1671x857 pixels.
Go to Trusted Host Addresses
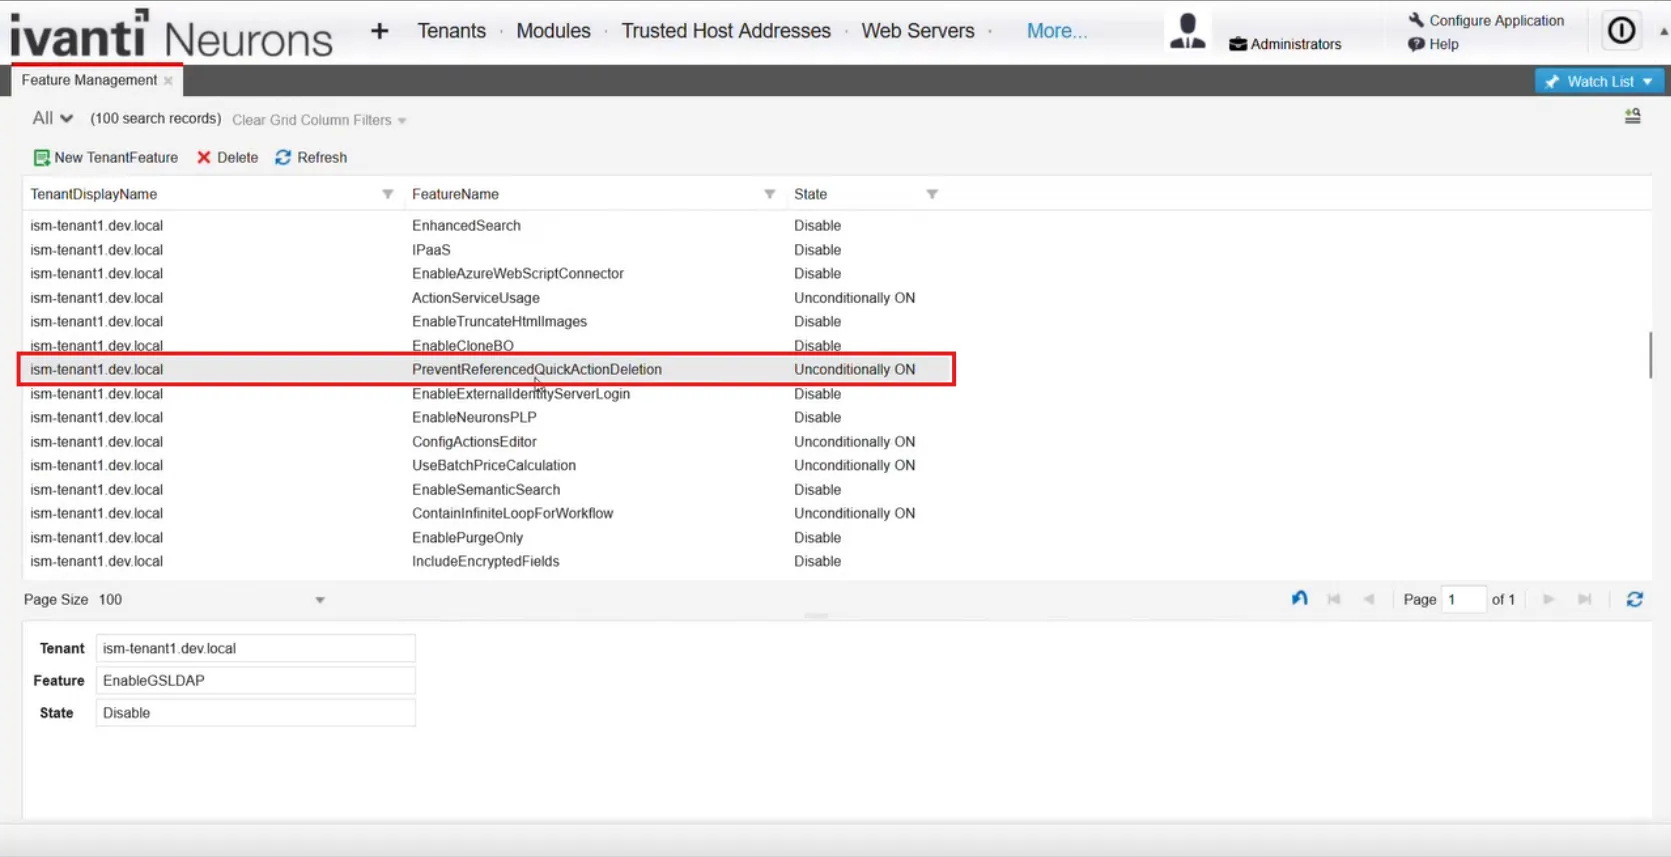[726, 31]
